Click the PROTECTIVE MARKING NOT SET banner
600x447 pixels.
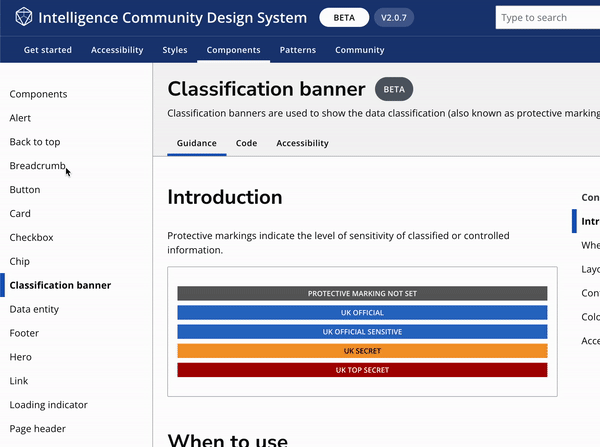(362, 294)
